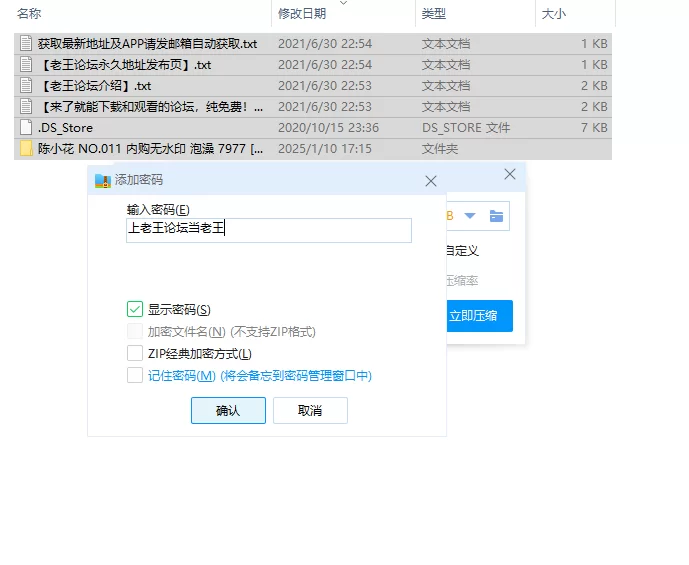Enable ZIP经典加密方式(L) checkbox
Screen dimensions: 689x565
135,353
